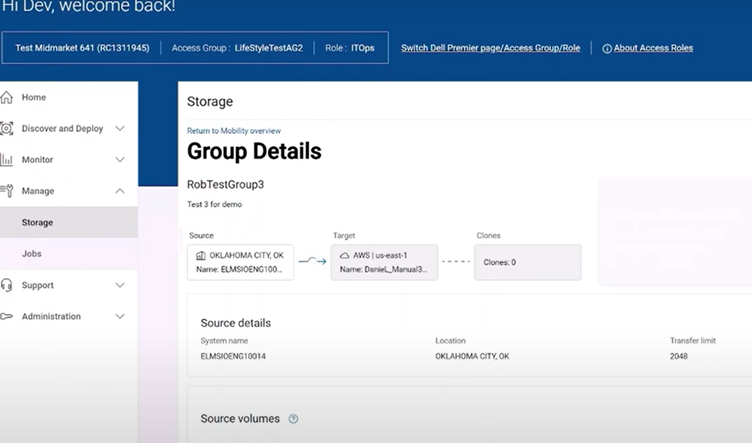This screenshot has height=443, width=752.
Task: Click the info icon beside About Access Roles
Action: [607, 48]
